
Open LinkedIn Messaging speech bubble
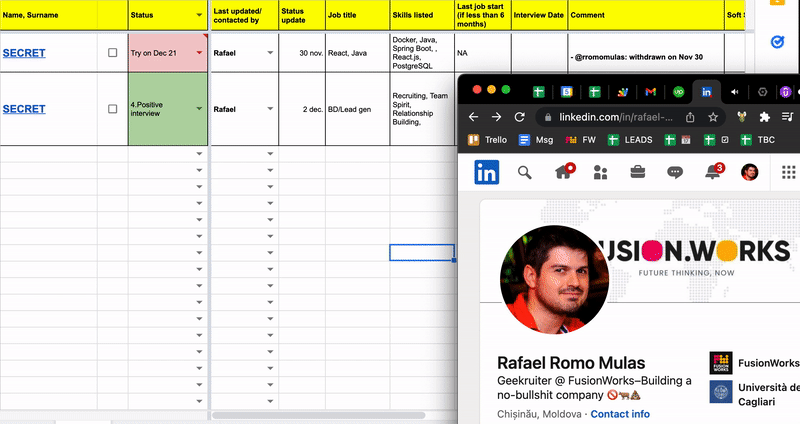[675, 173]
